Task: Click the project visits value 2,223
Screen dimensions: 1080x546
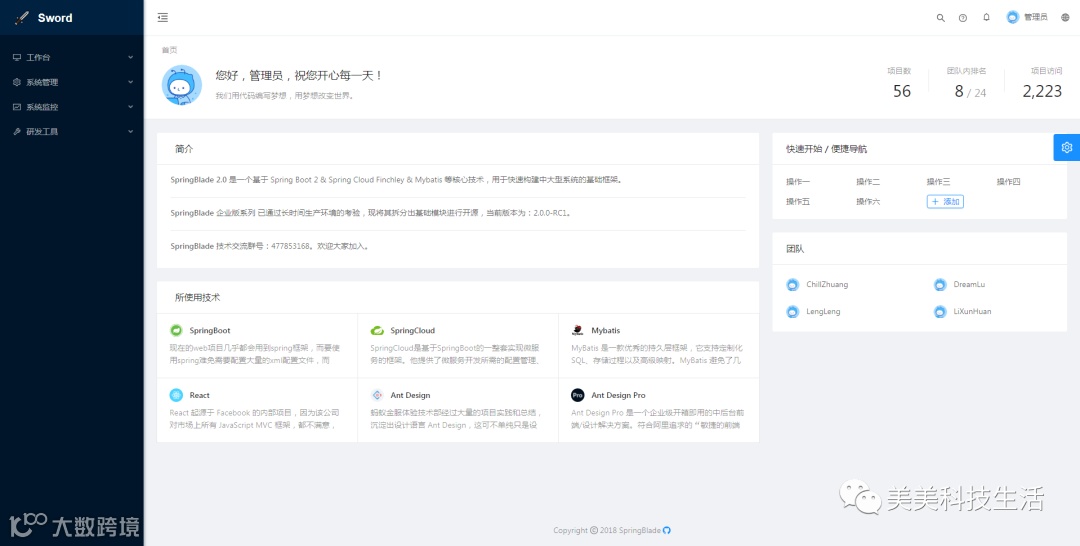Action: click(1042, 91)
